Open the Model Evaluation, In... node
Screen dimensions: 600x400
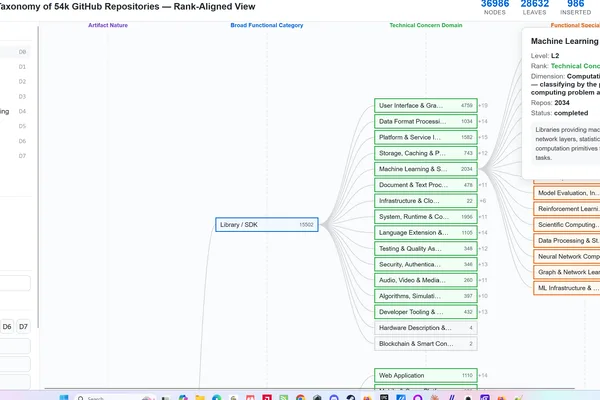coord(567,193)
